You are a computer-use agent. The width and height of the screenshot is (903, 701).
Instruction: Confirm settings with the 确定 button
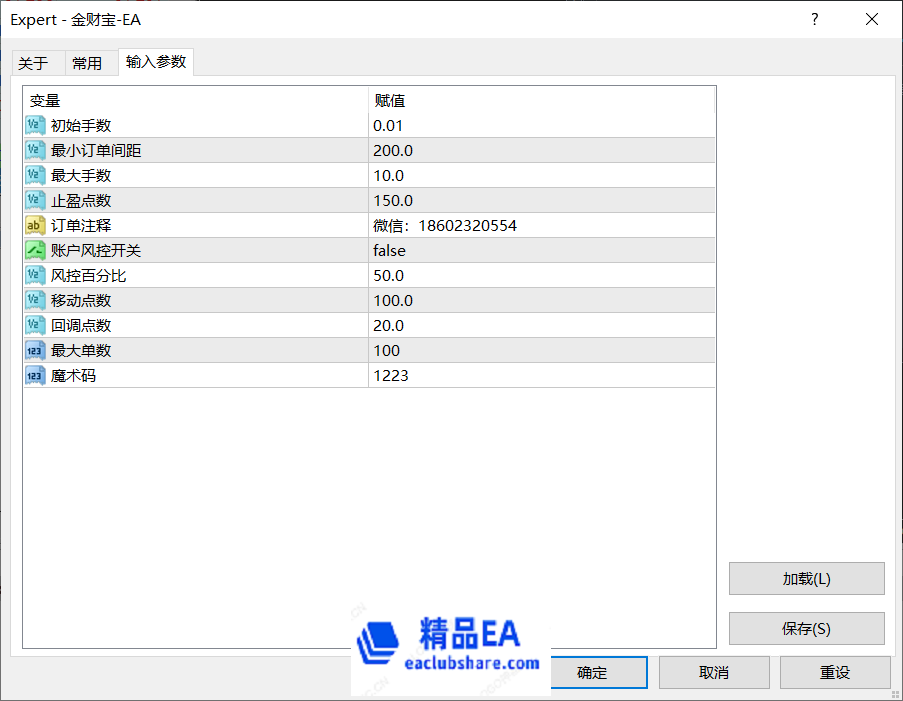point(592,673)
